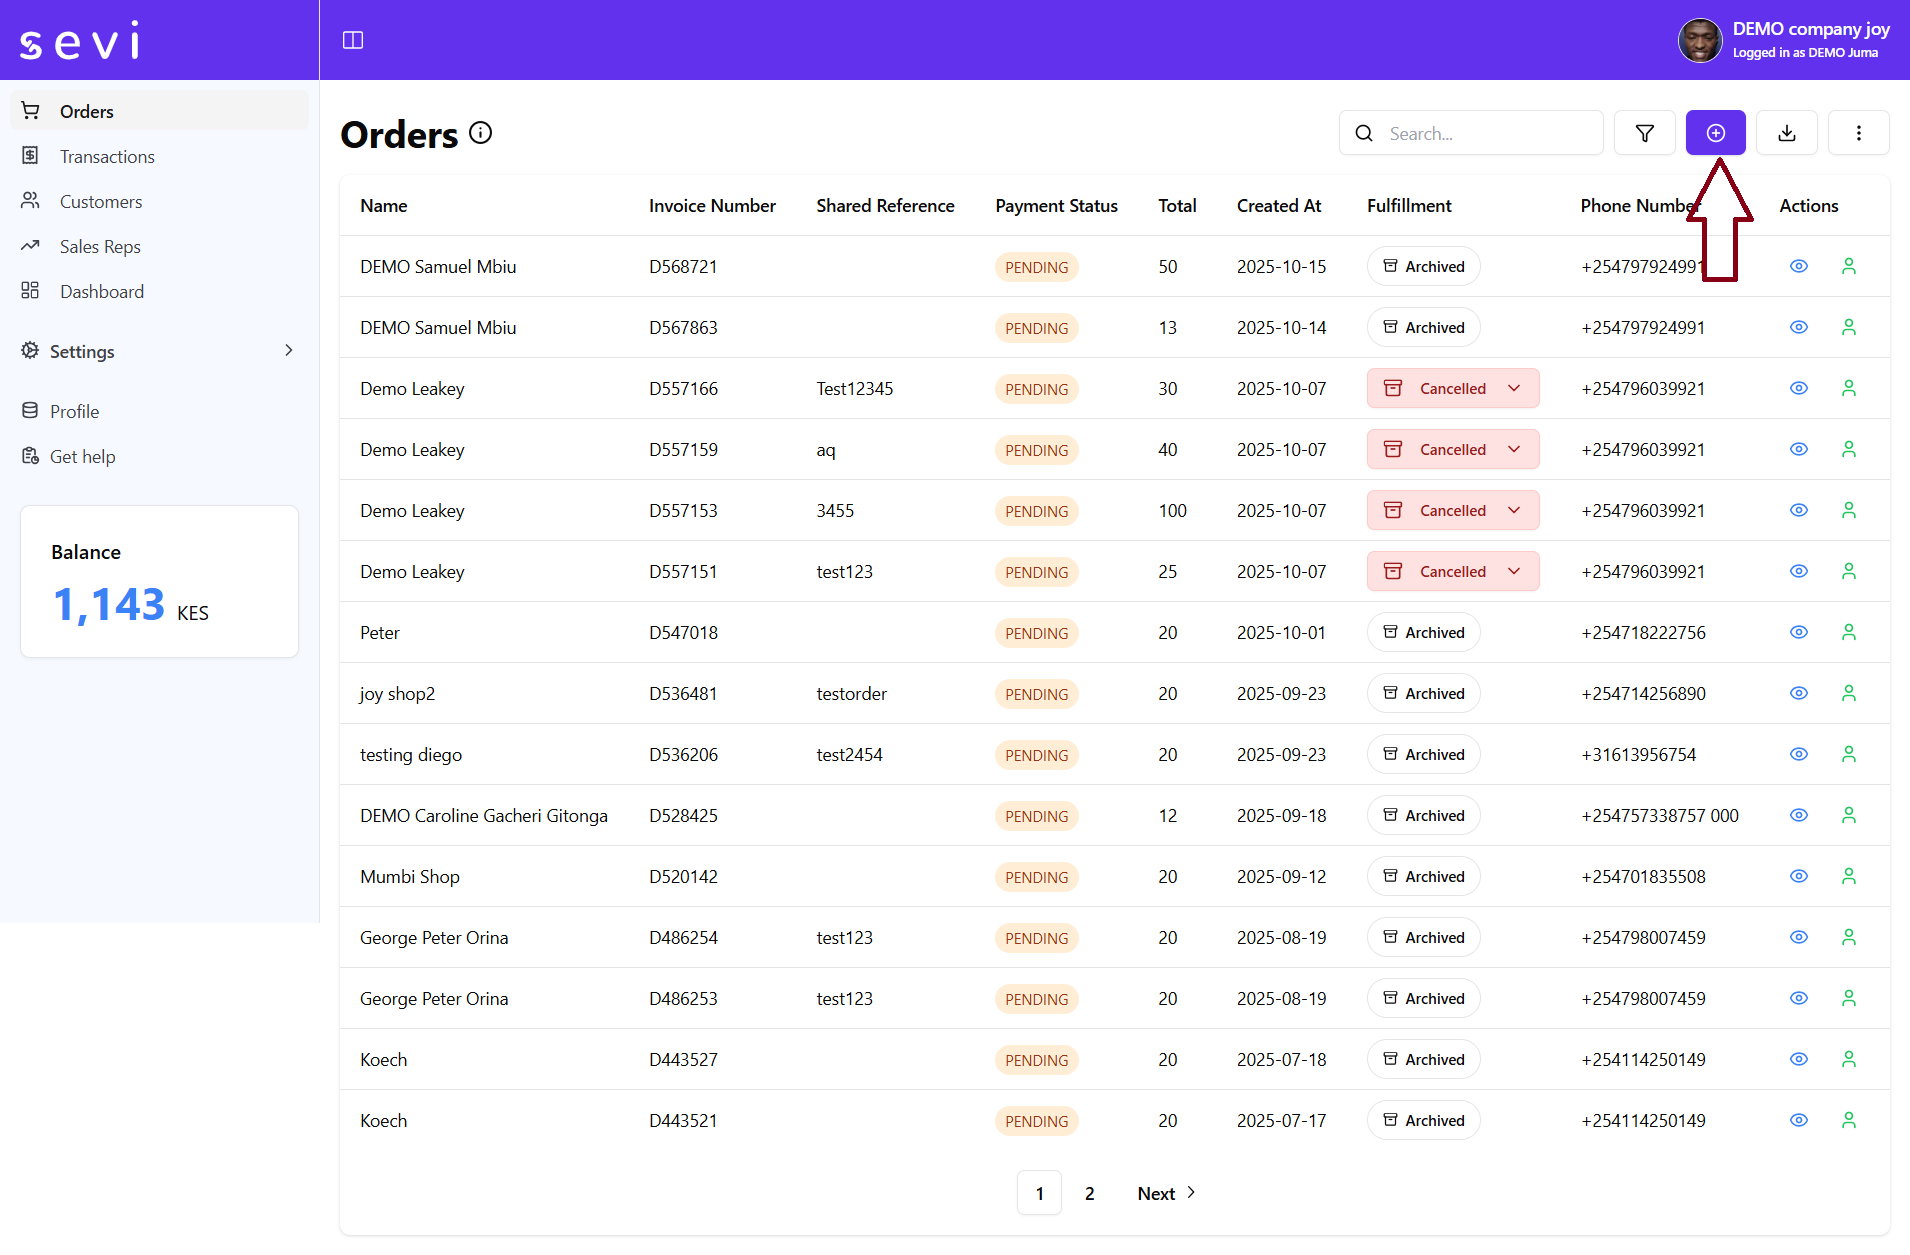Click the purple add new order icon
The height and width of the screenshot is (1255, 1910).
coord(1715,132)
